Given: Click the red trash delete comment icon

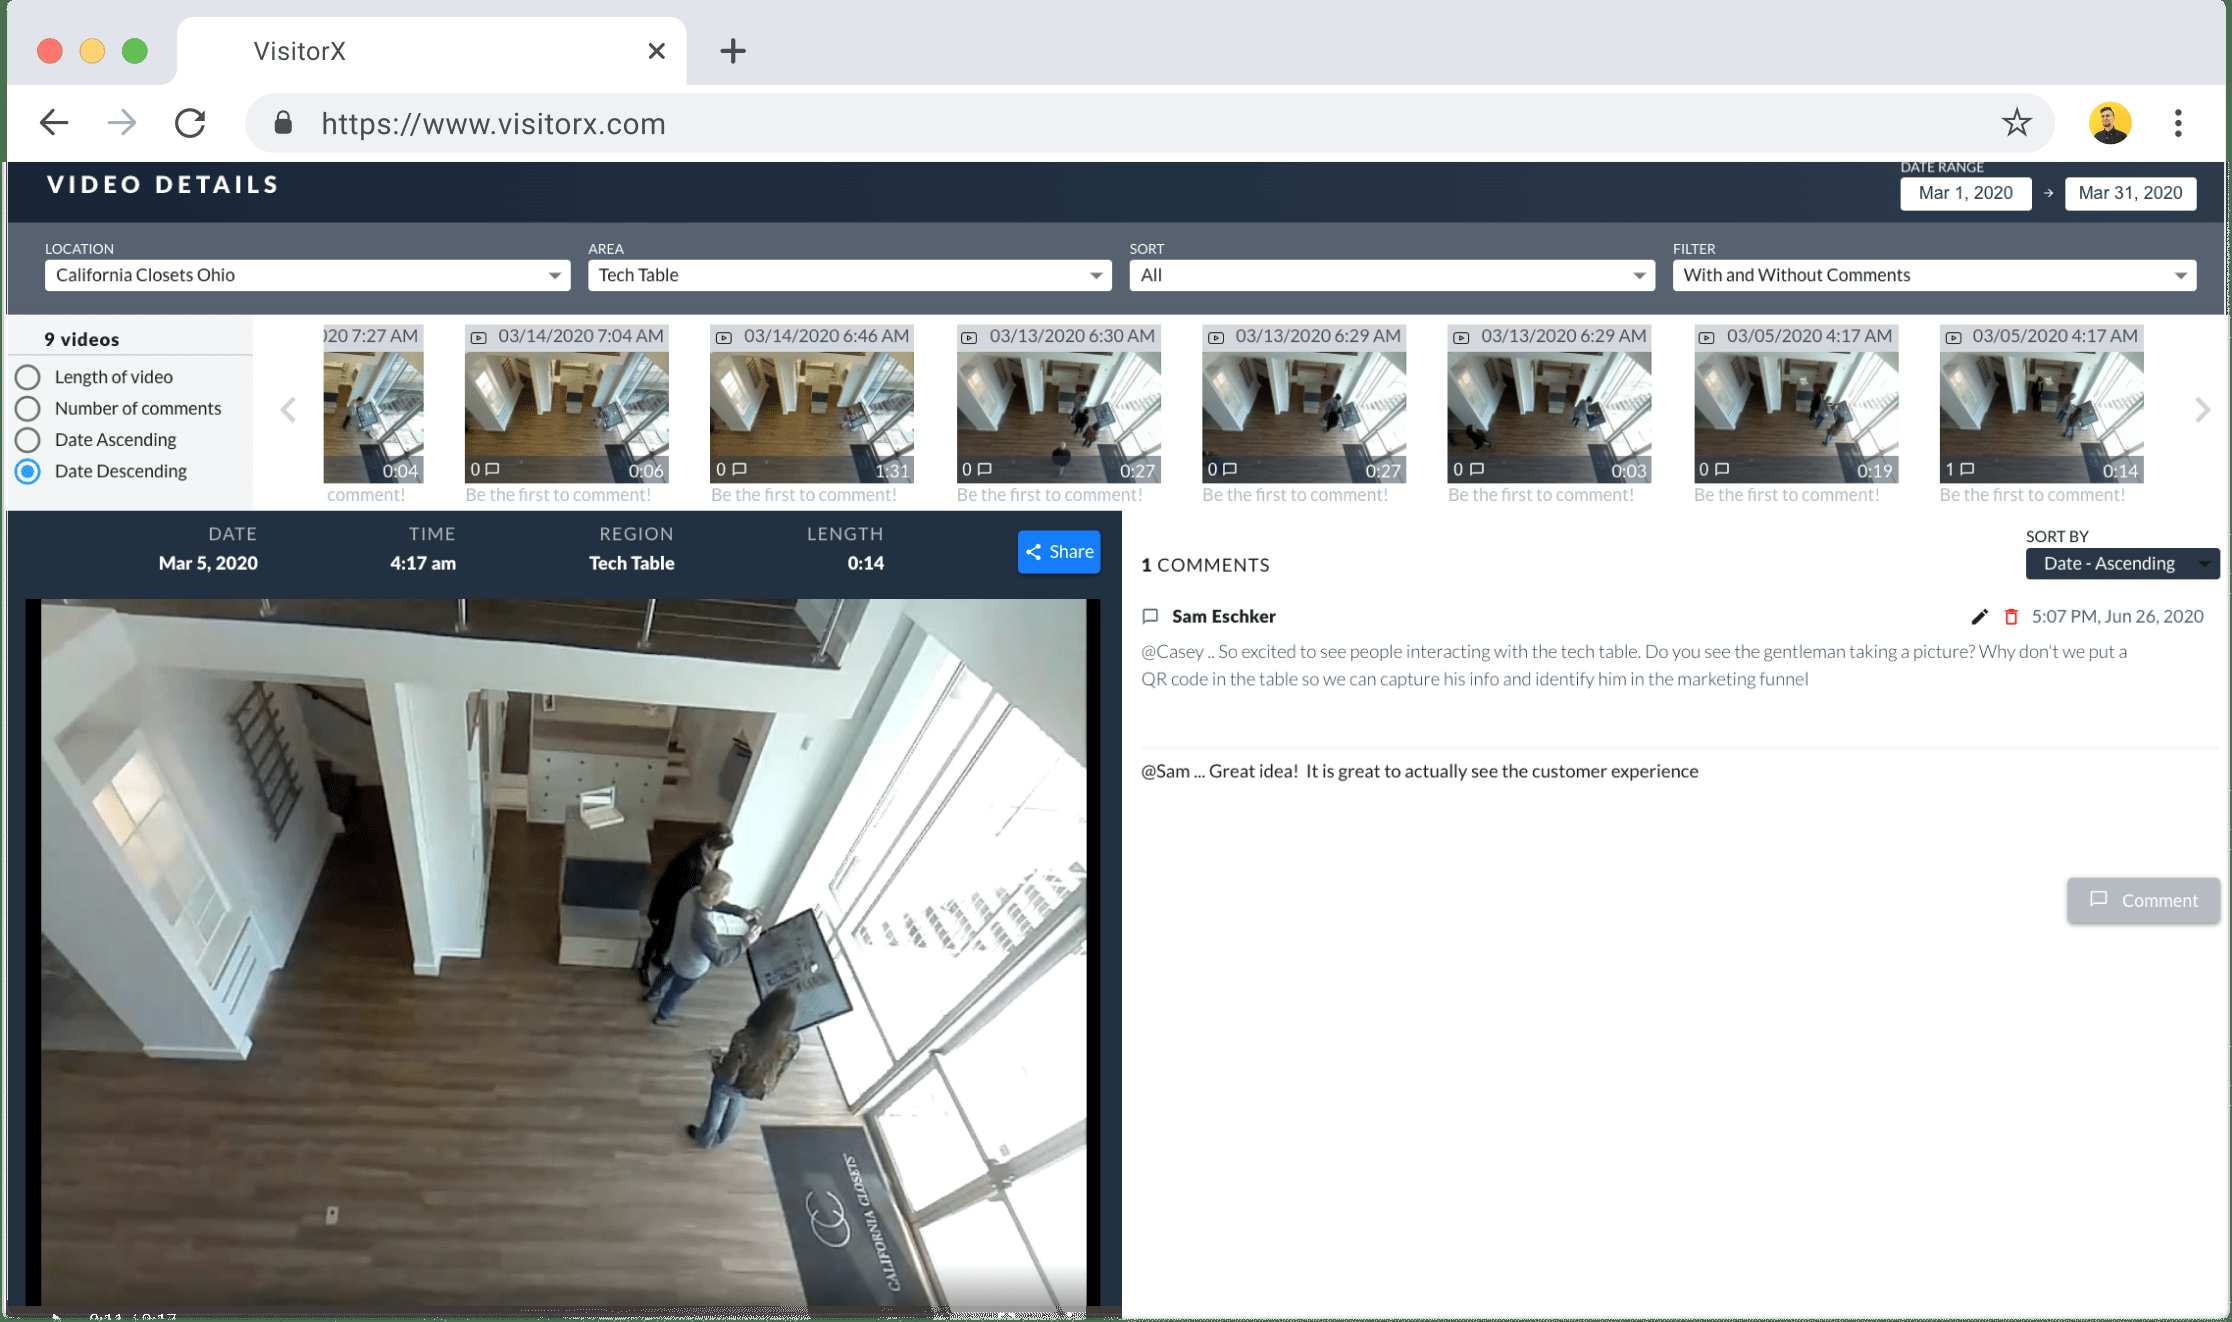Looking at the screenshot, I should coord(2011,617).
